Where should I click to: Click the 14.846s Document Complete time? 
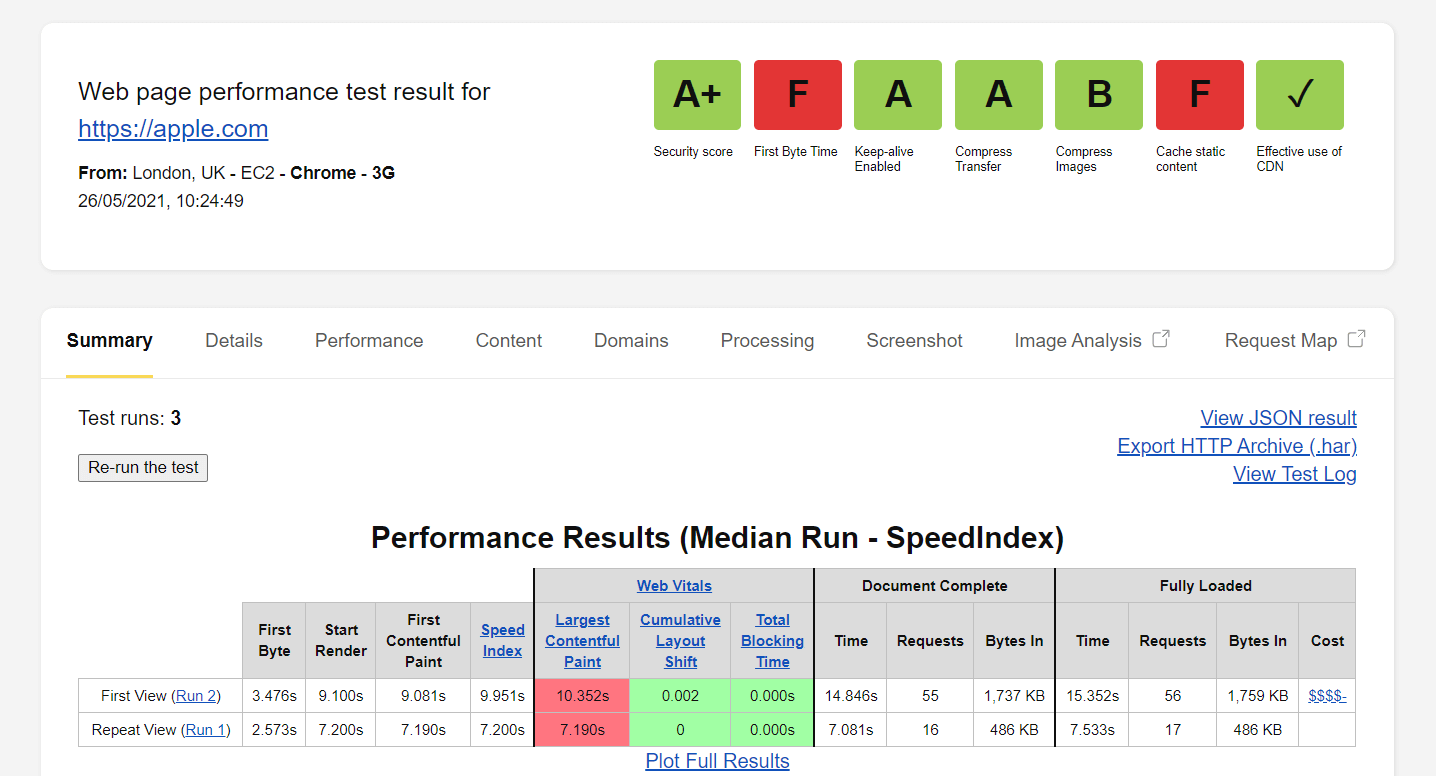[x=851, y=695]
